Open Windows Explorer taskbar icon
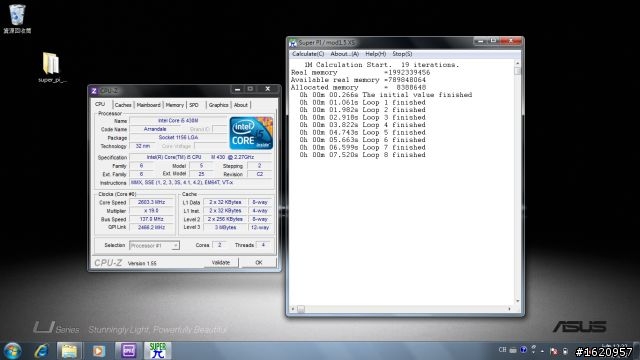 (69, 351)
